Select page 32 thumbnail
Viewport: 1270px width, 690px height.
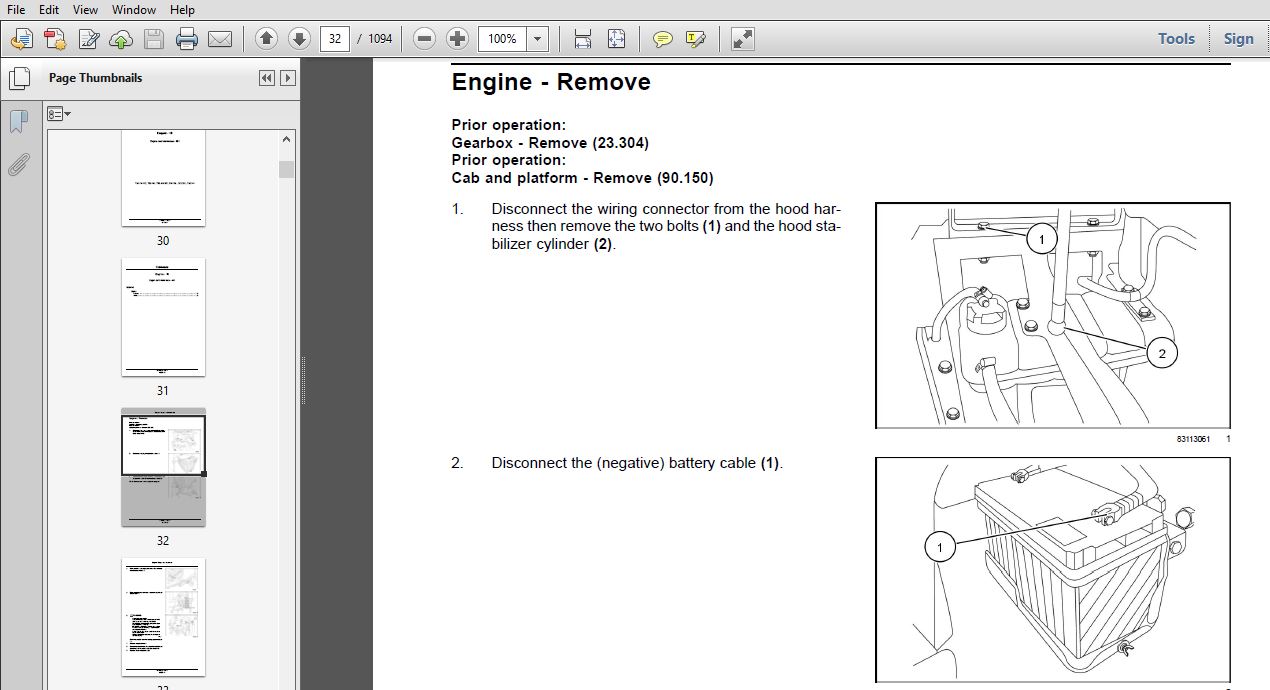click(163, 467)
